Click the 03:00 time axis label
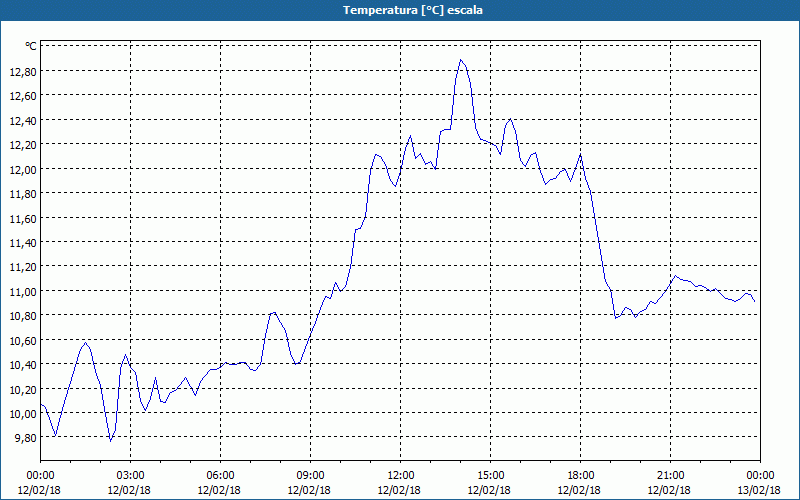The width and height of the screenshot is (800, 500). click(130, 476)
